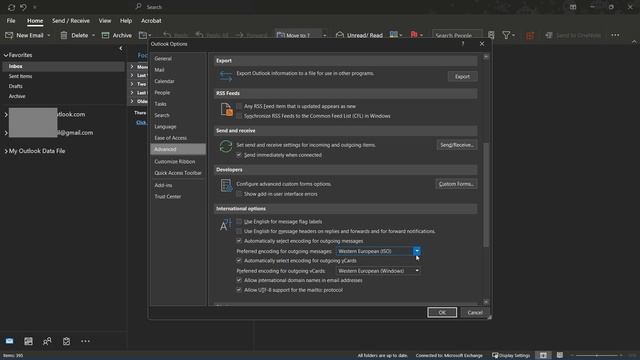640x360 pixels.
Task: Cancel the Outlook Options dialog
Action: [475, 312]
